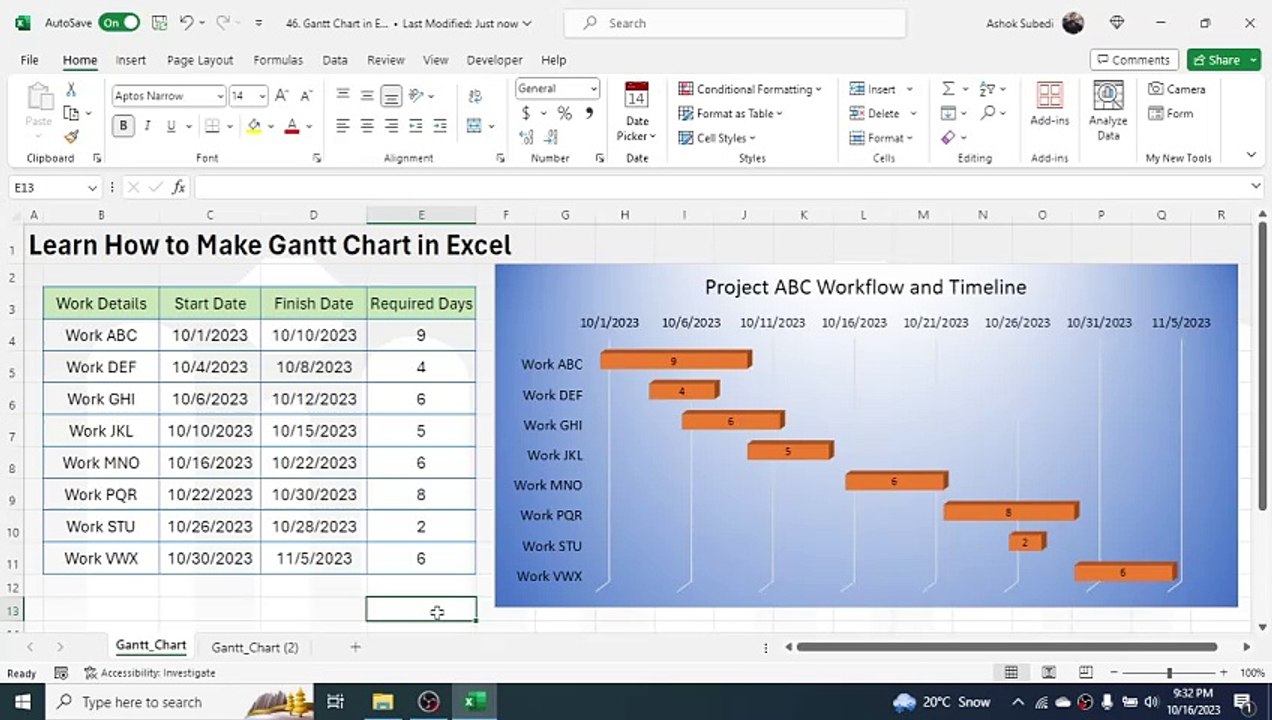Click the Search box in title bar

tap(735, 22)
